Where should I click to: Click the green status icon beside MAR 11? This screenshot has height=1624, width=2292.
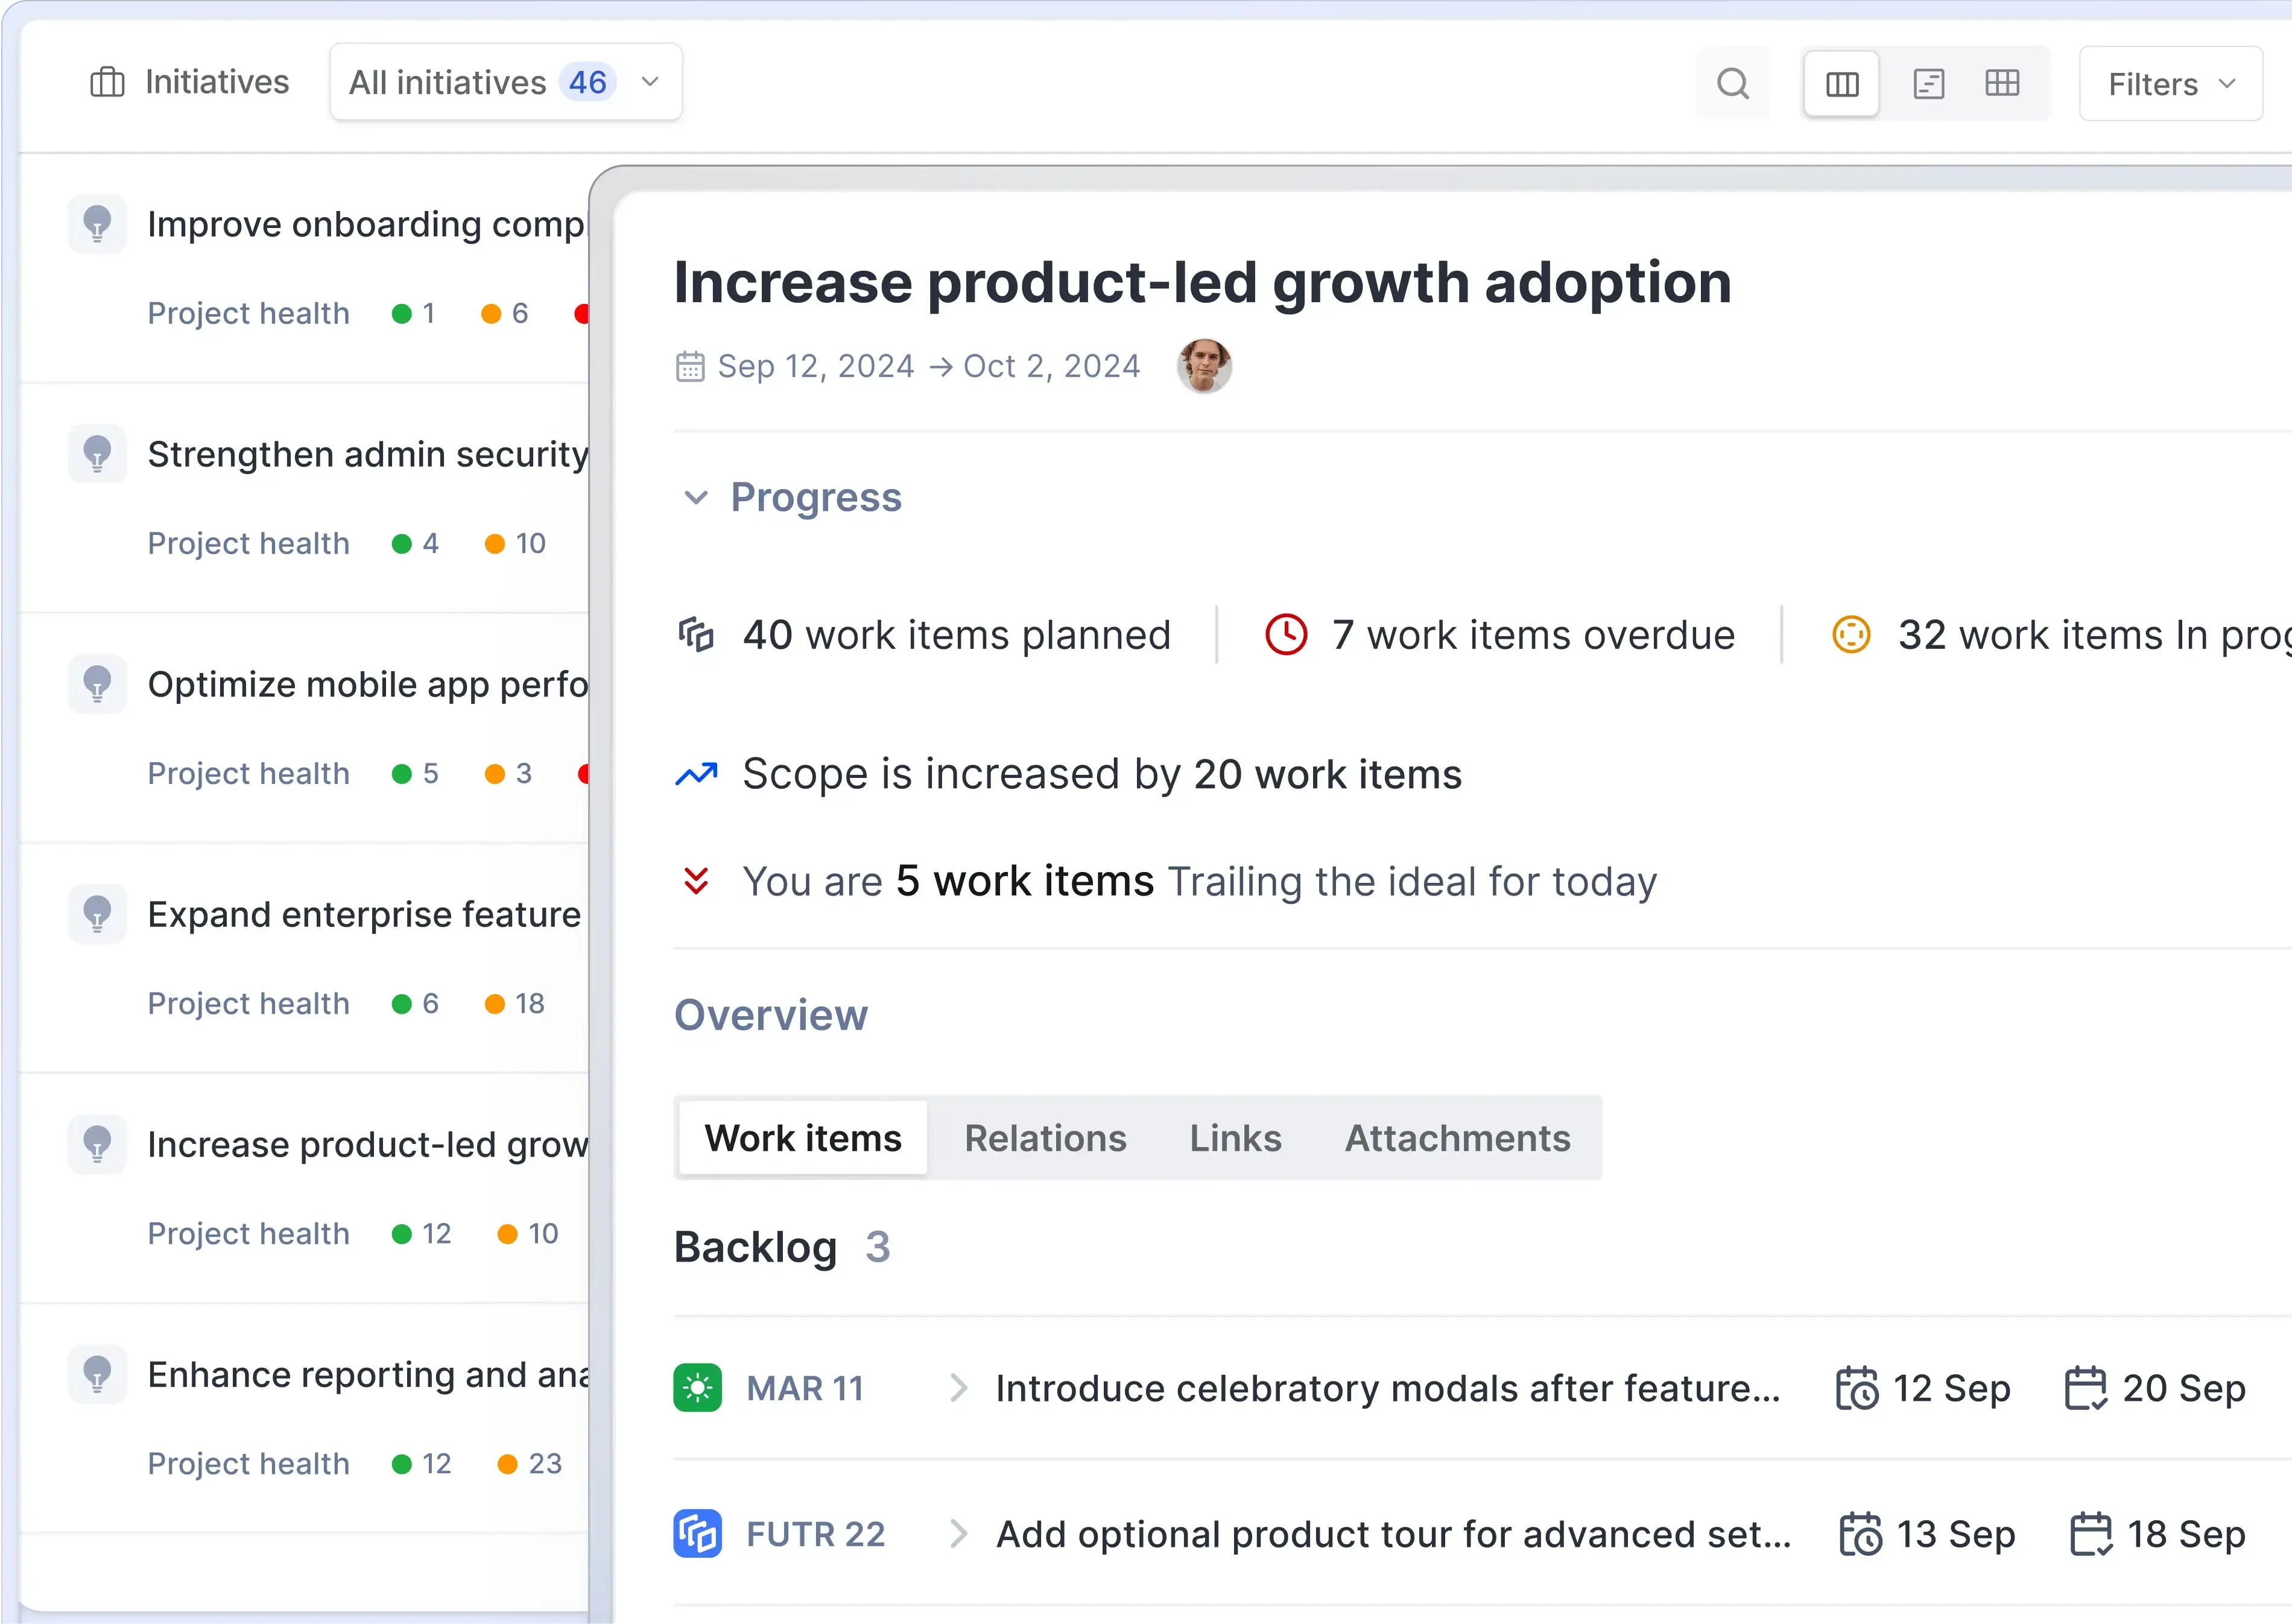[x=697, y=1388]
